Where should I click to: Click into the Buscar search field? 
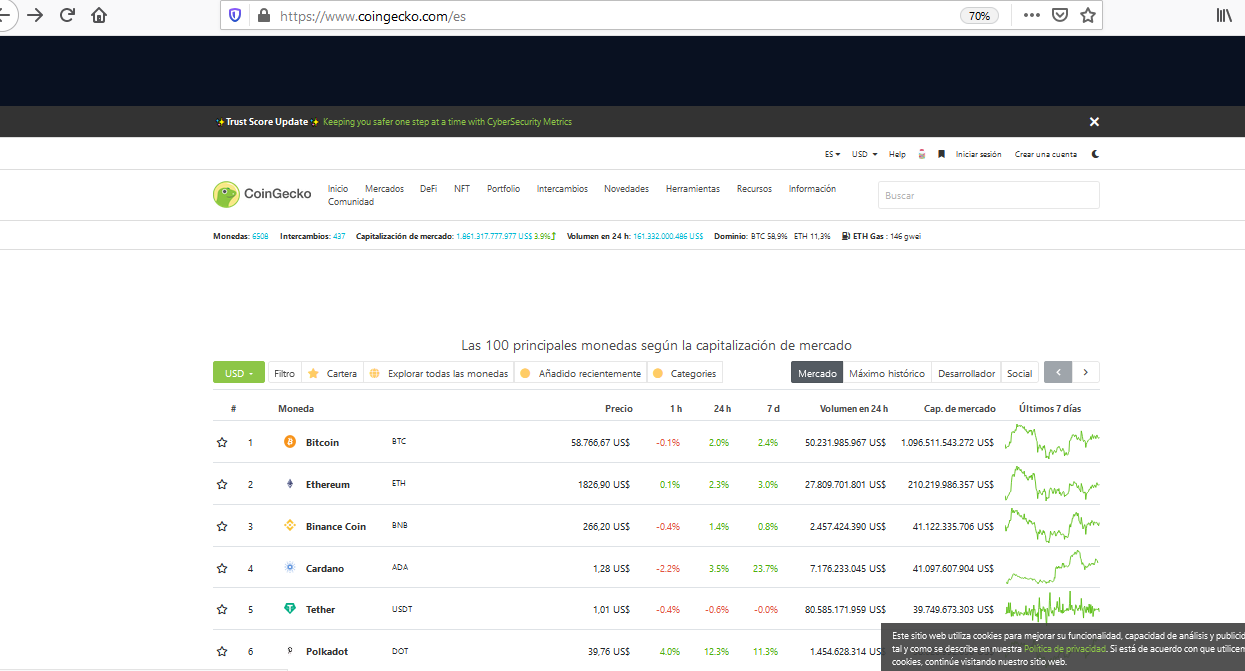pyautogui.click(x=988, y=195)
